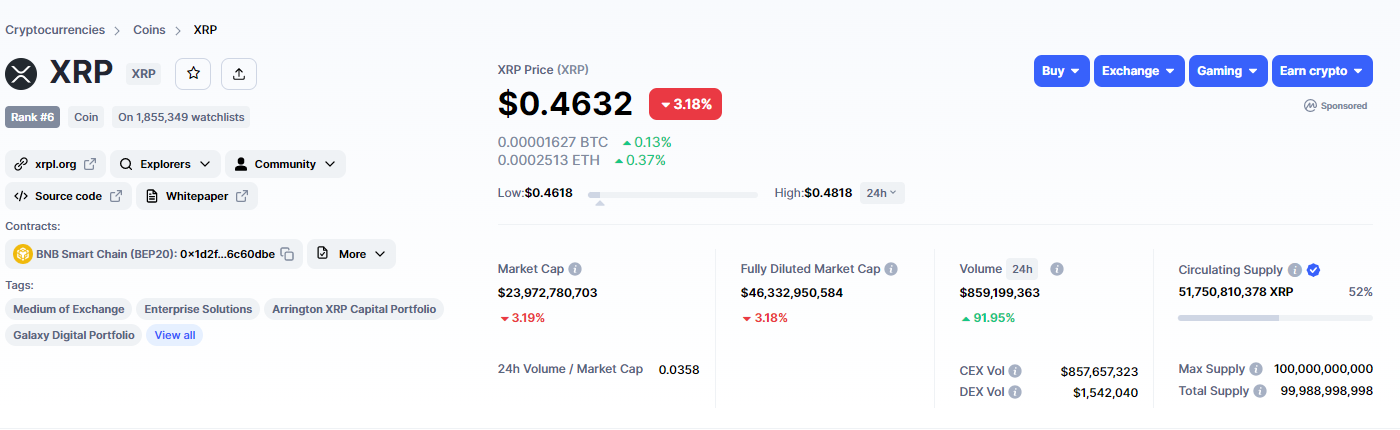Click View all tags button

(175, 335)
